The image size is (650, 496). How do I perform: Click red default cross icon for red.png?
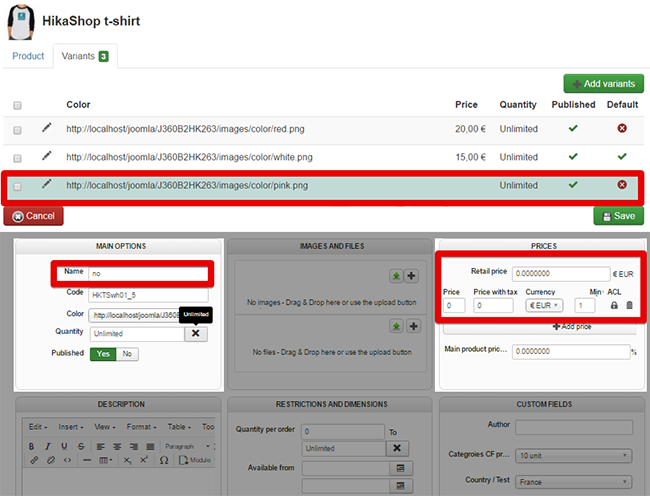coord(622,129)
